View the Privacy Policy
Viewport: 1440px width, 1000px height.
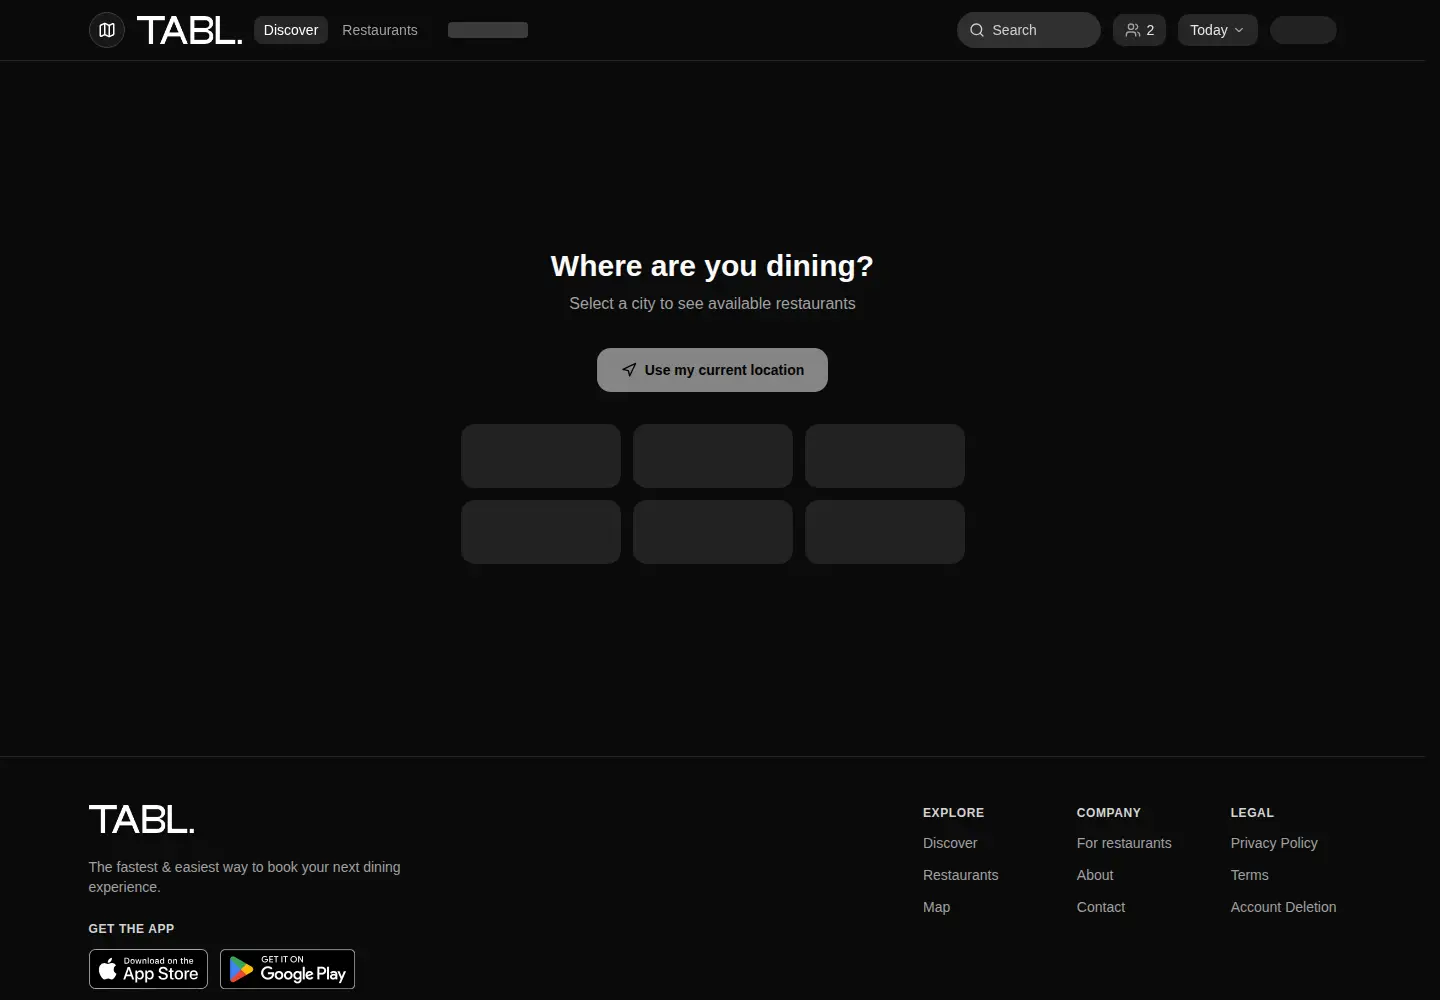point(1274,843)
